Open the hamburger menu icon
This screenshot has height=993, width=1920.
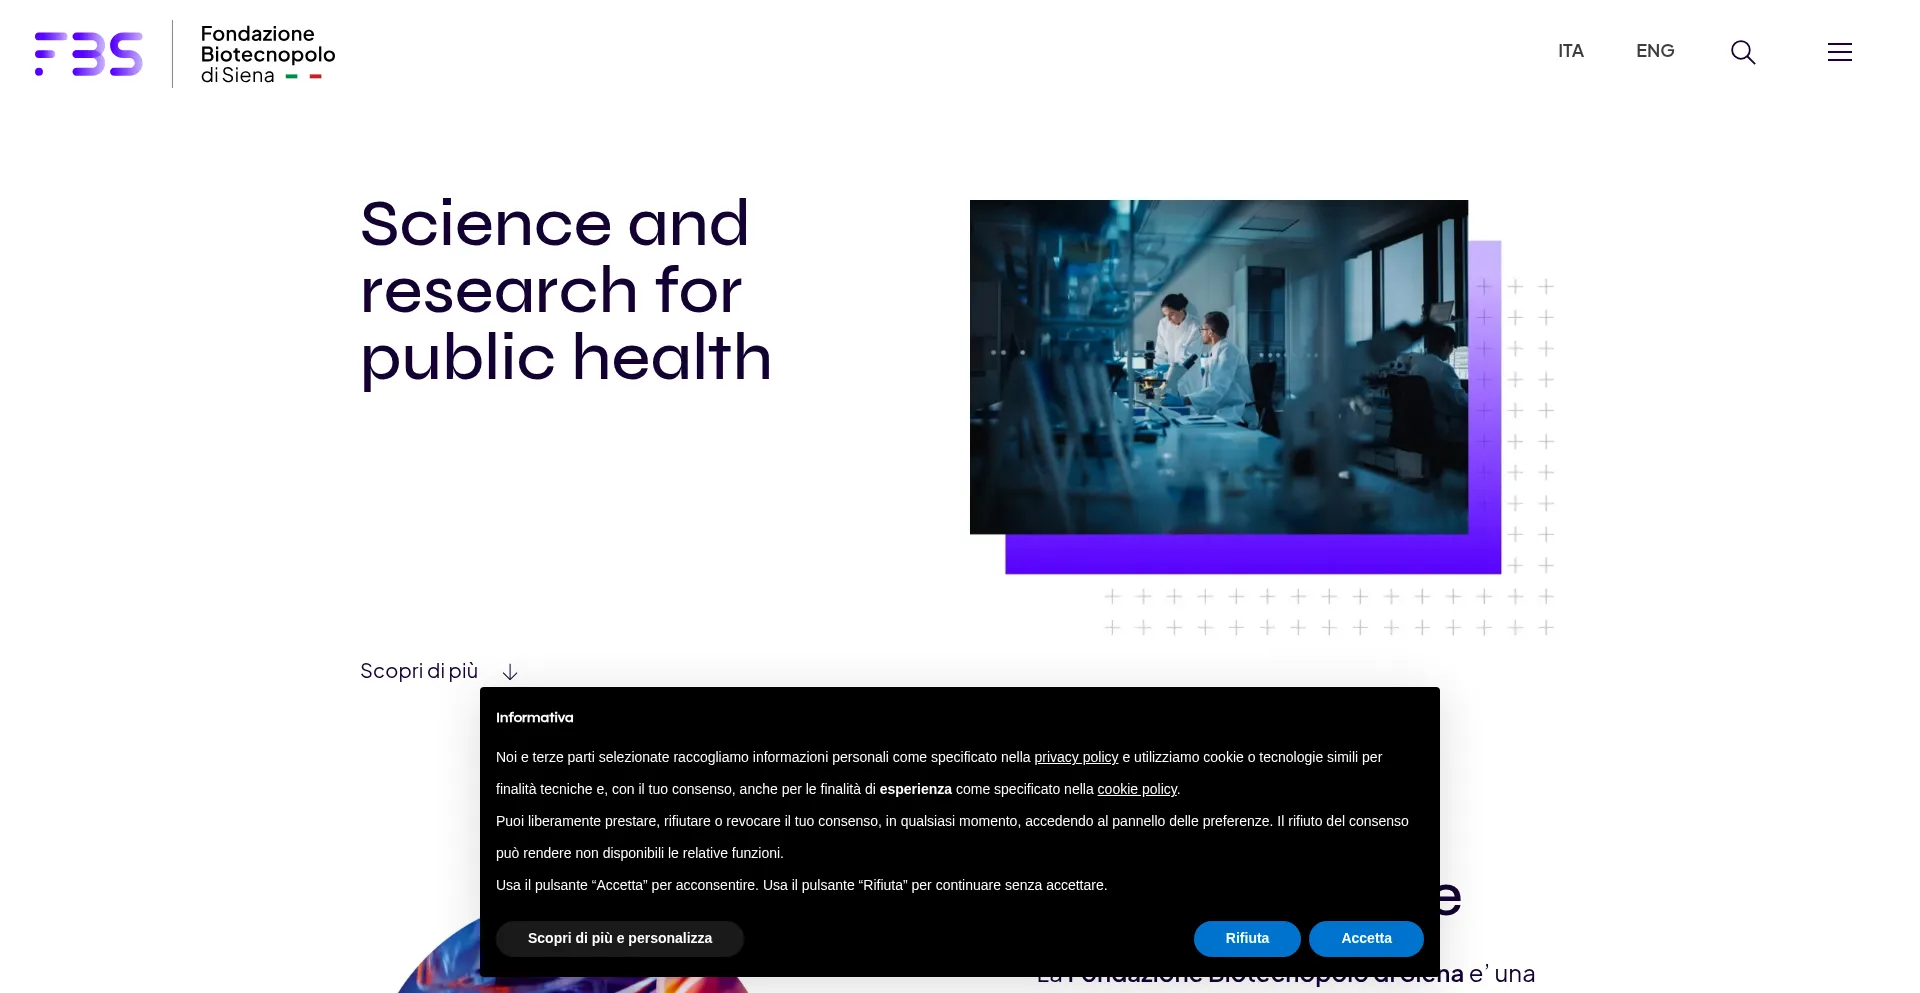1839,52
